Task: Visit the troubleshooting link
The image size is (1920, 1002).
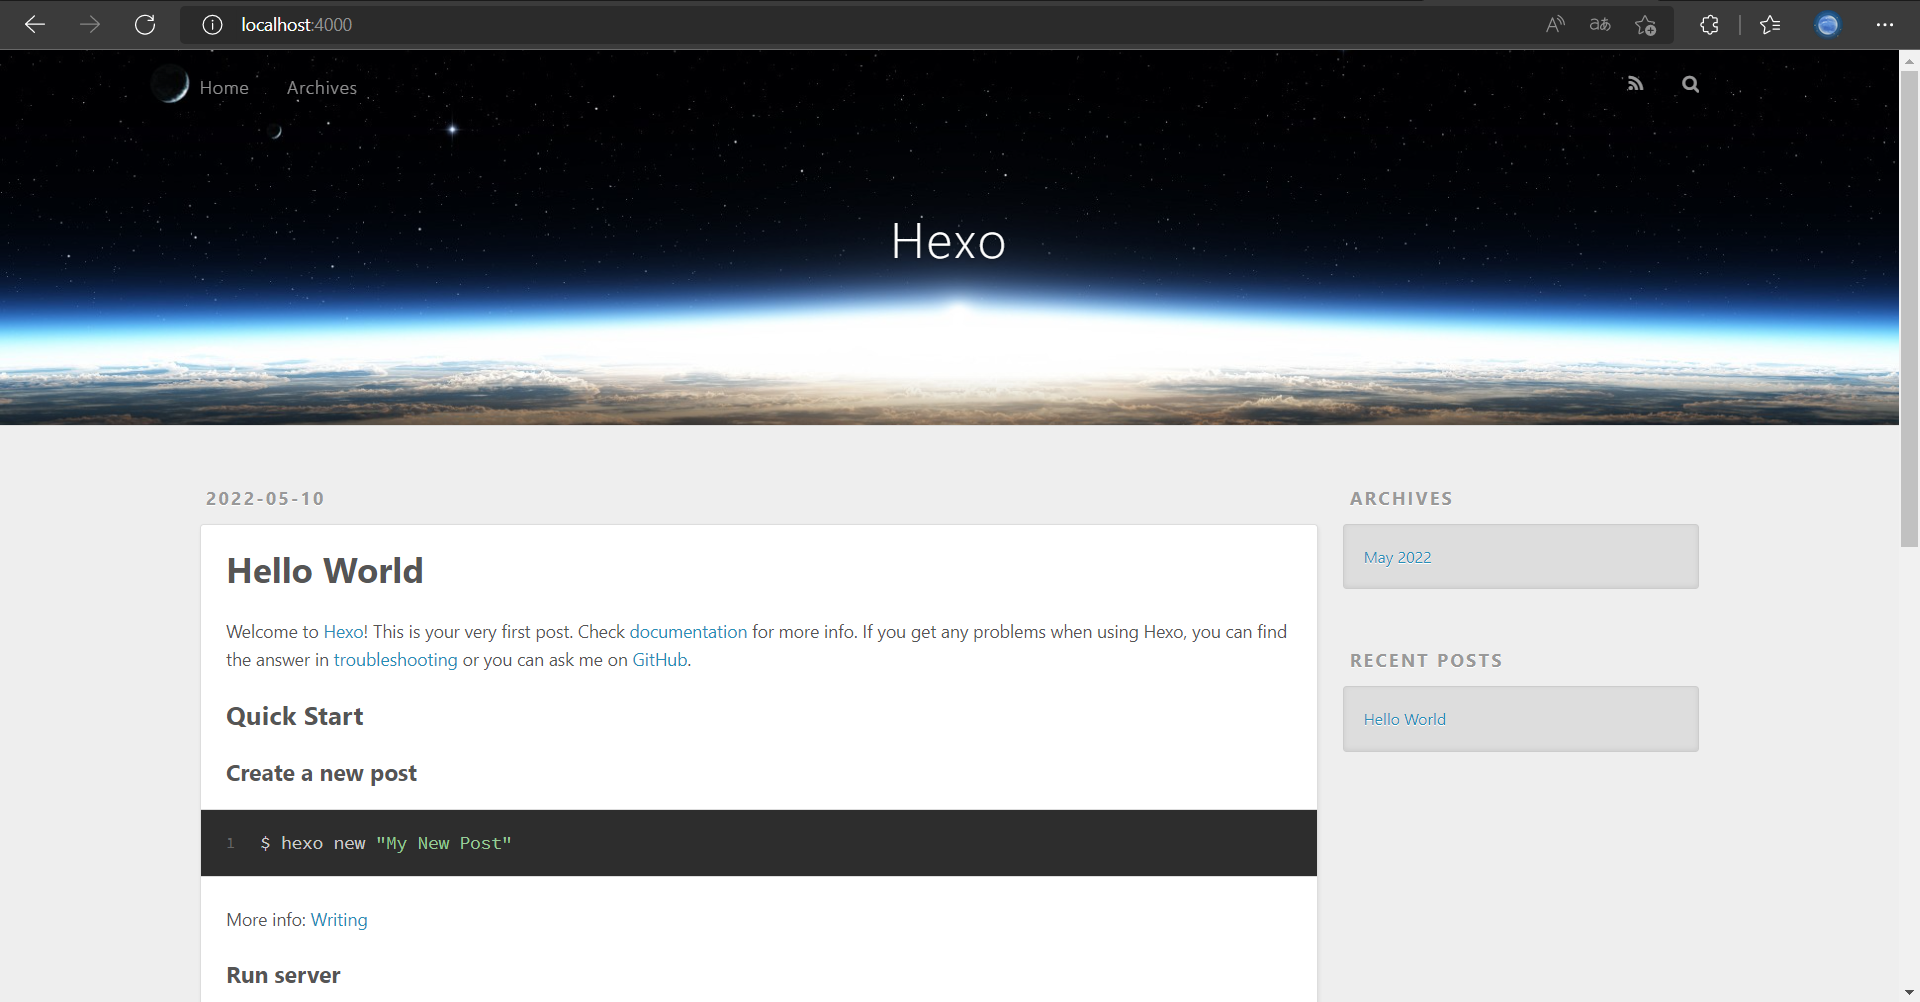Action: coord(396,660)
